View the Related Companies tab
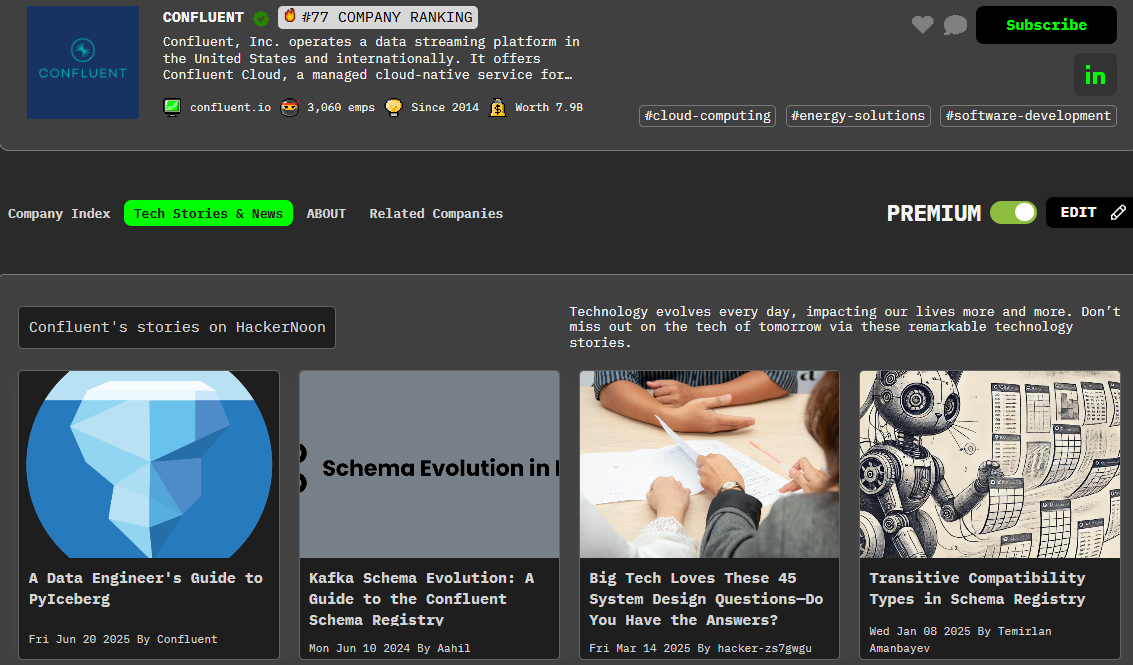The width and height of the screenshot is (1133, 665). [x=436, y=213]
